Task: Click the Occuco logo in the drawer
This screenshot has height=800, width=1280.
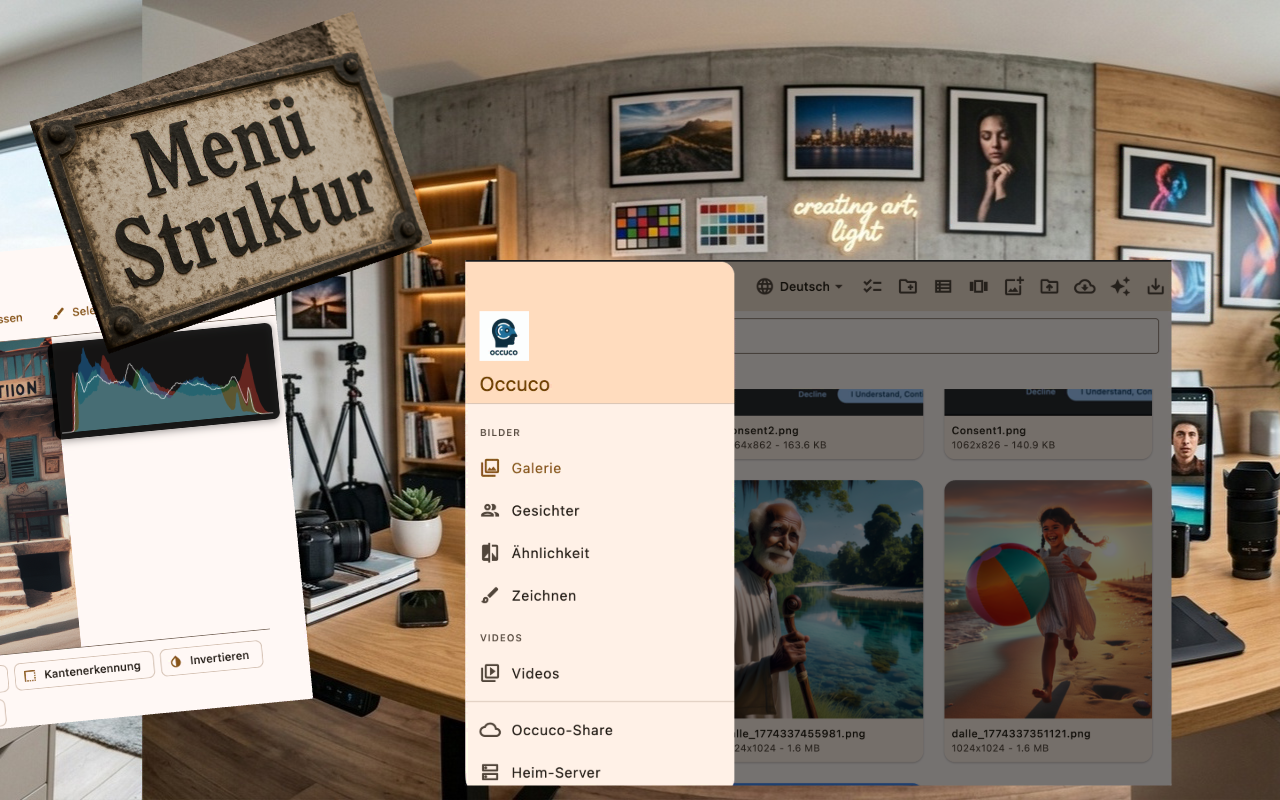Action: (x=504, y=336)
